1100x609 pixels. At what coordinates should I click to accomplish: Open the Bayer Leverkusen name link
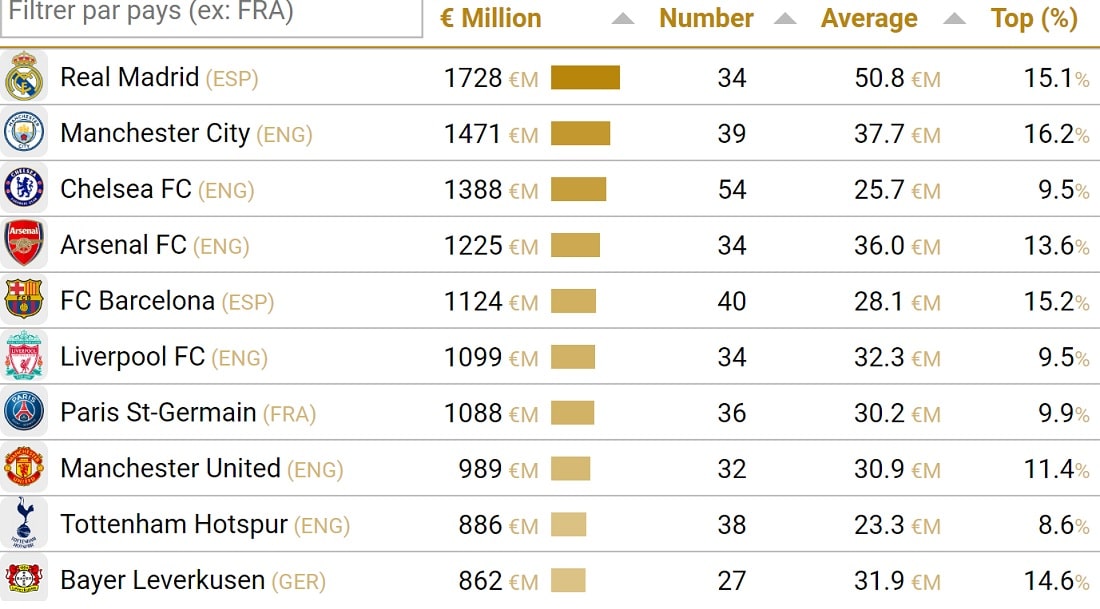163,580
